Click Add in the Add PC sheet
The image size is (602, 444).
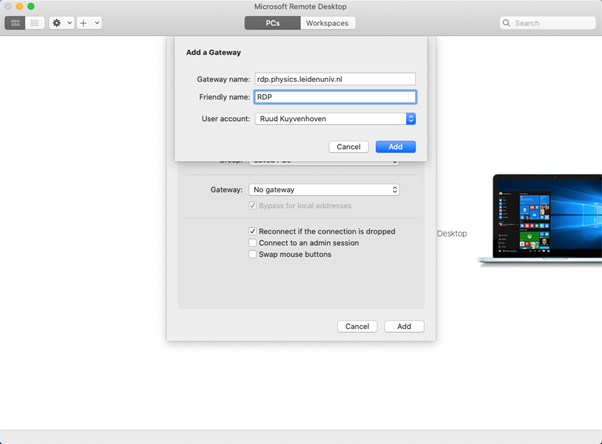click(x=404, y=326)
